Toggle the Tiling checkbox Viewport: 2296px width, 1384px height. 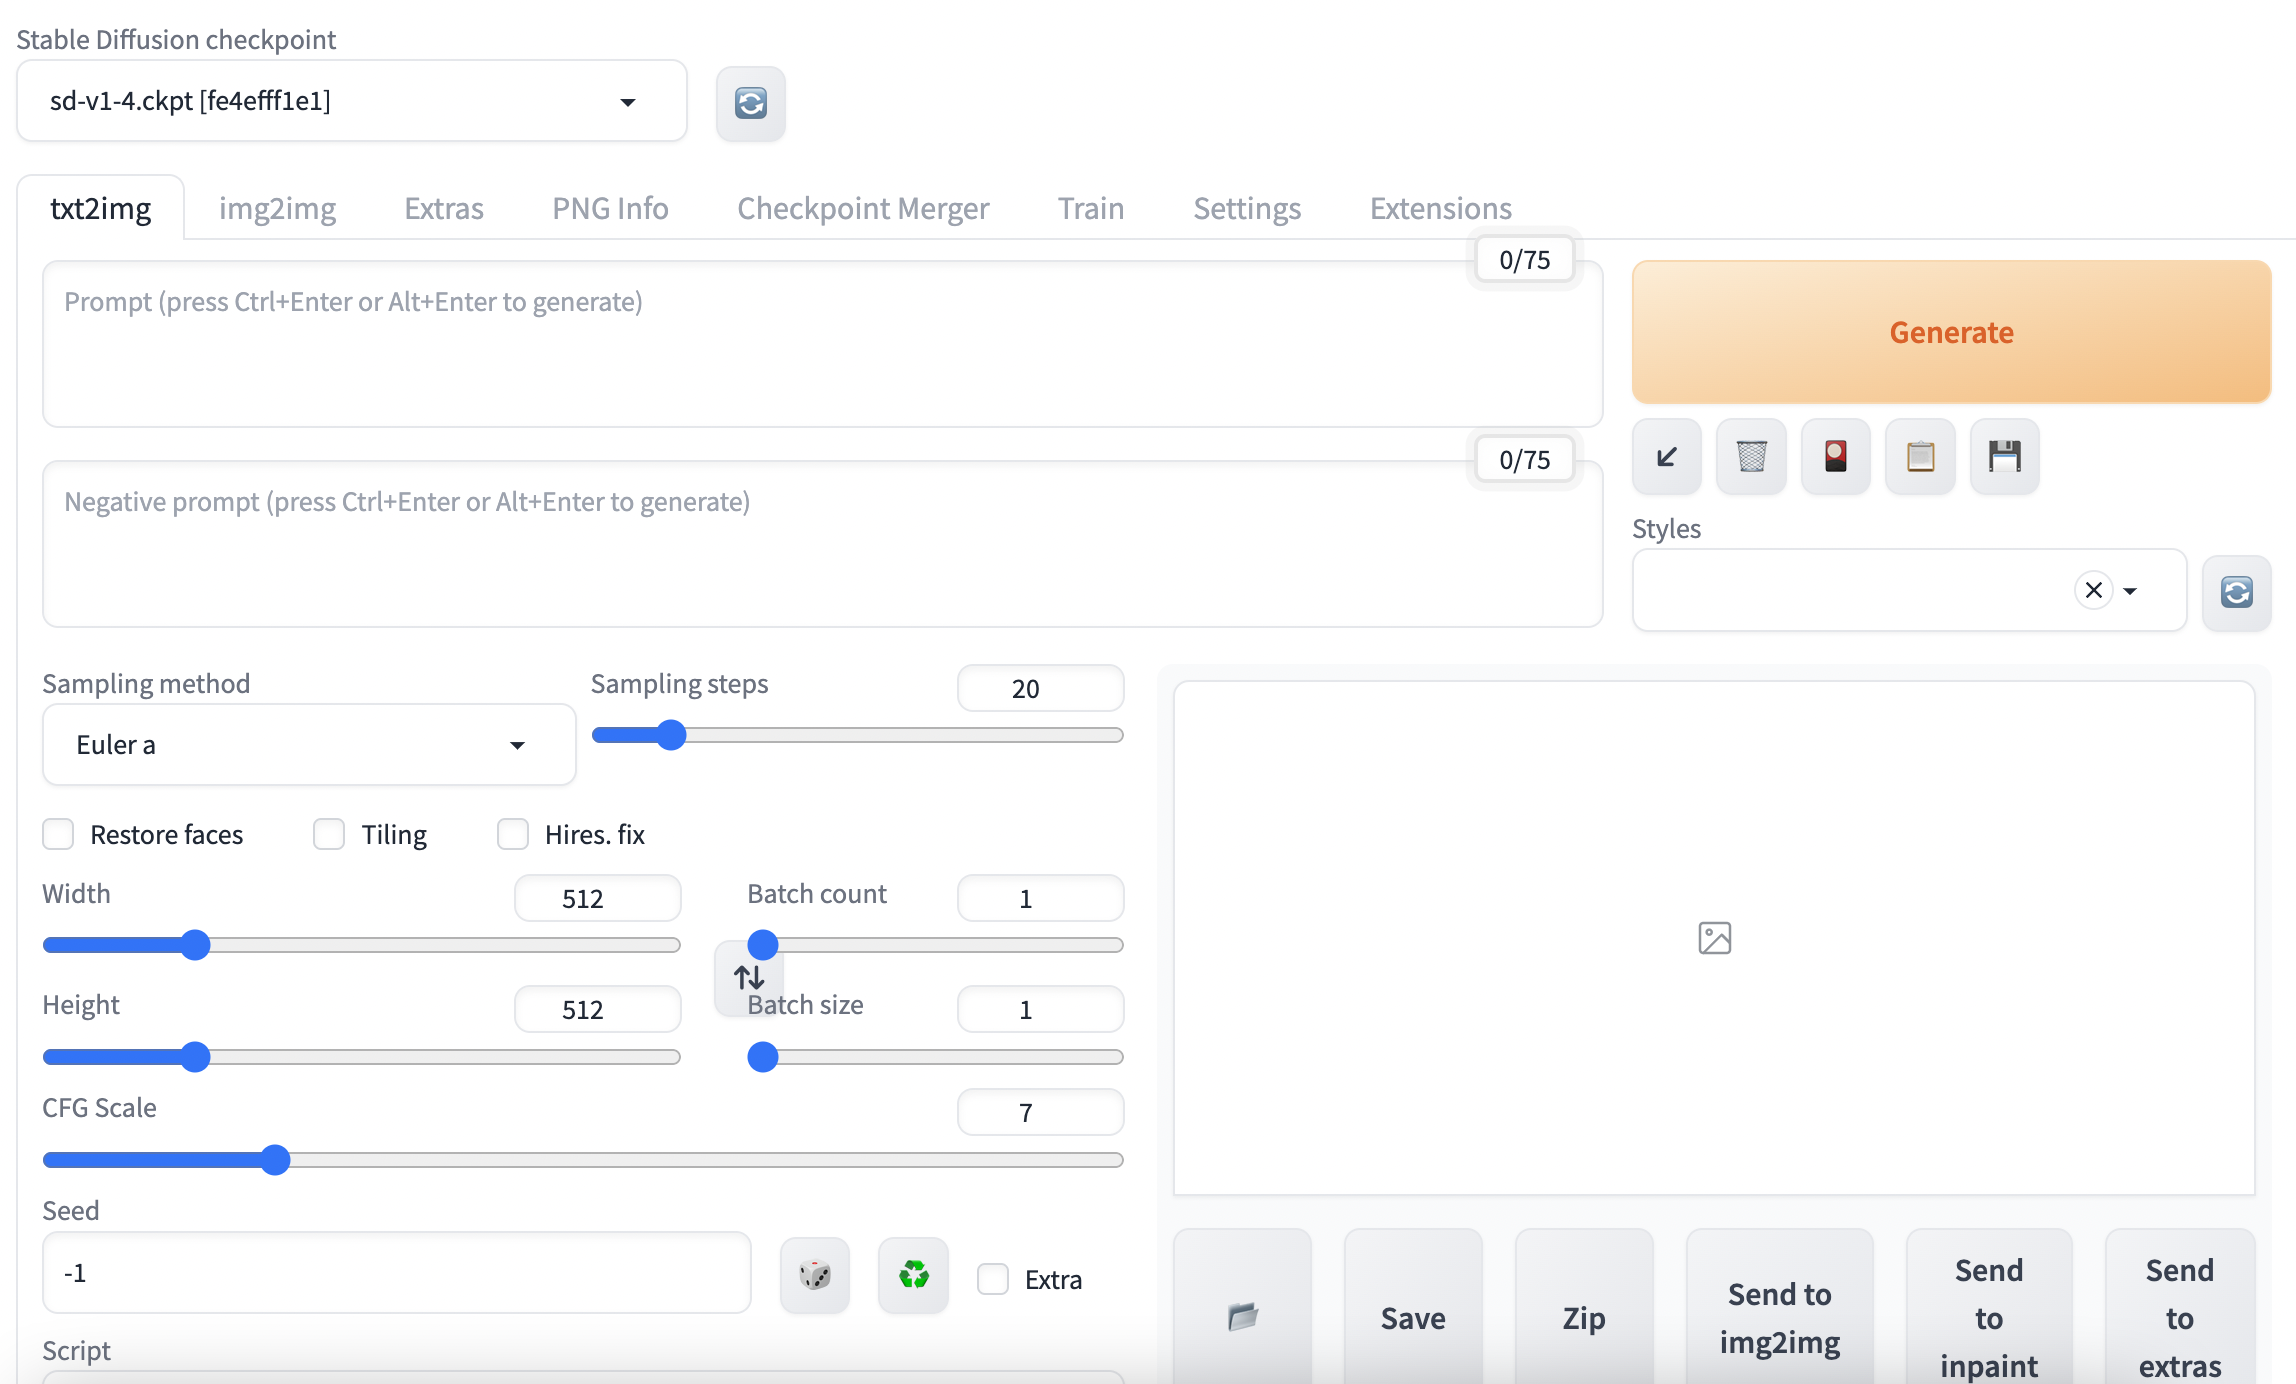[x=329, y=834]
